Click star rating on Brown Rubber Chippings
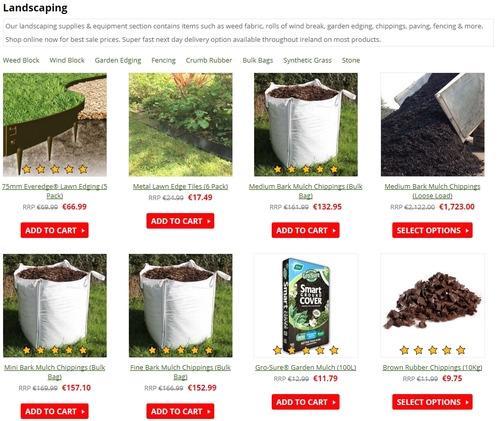This screenshot has height=421, width=500. (x=432, y=350)
